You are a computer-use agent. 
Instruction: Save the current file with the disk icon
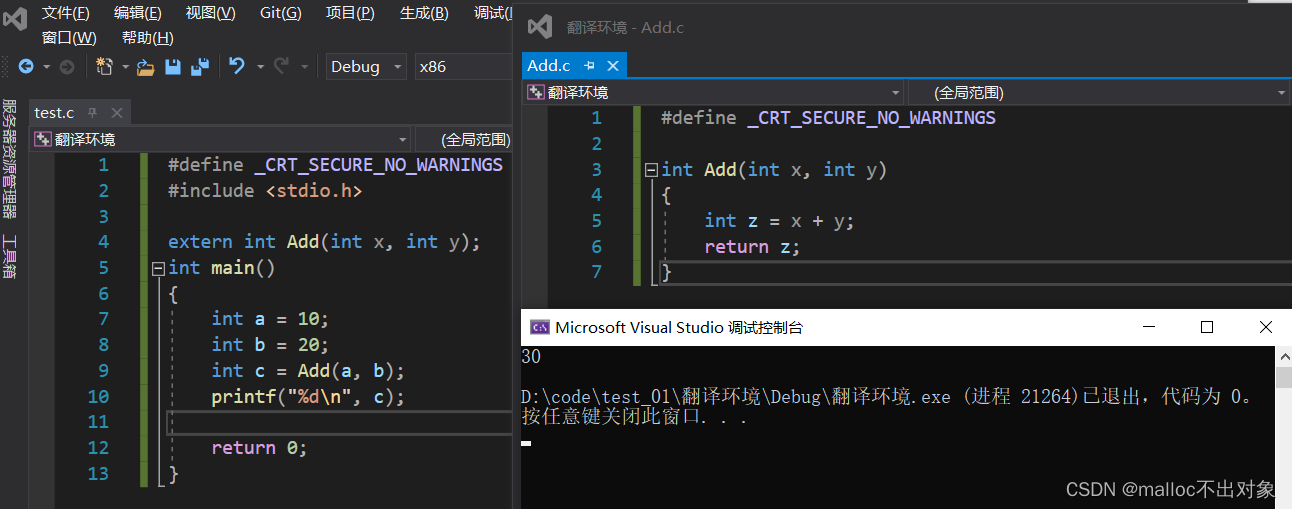173,67
